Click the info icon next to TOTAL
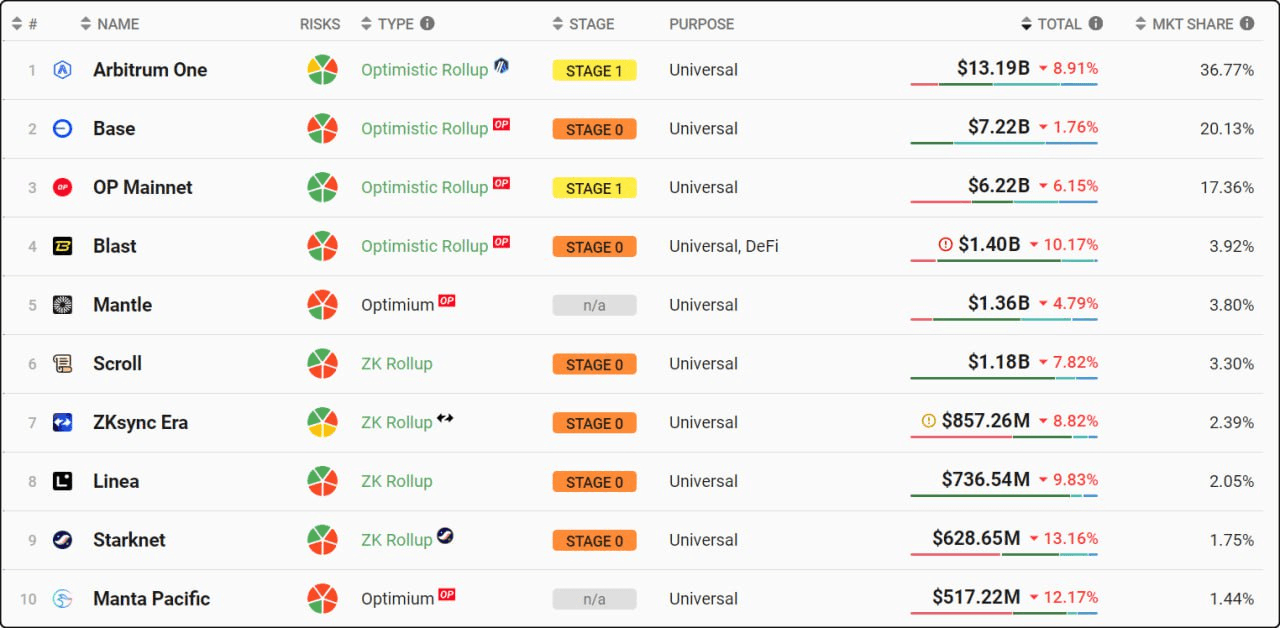Image resolution: width=1280 pixels, height=628 pixels. [1096, 24]
